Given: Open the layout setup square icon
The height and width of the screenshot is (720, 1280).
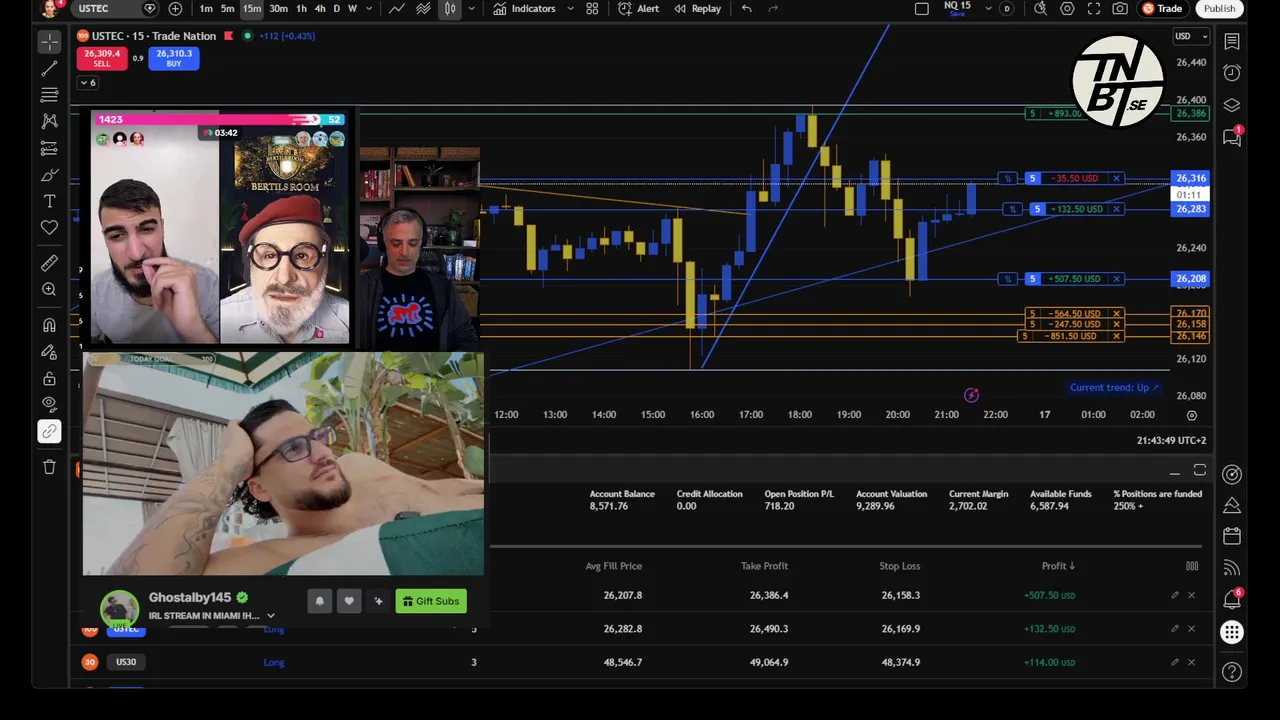Looking at the screenshot, I should [x=922, y=9].
